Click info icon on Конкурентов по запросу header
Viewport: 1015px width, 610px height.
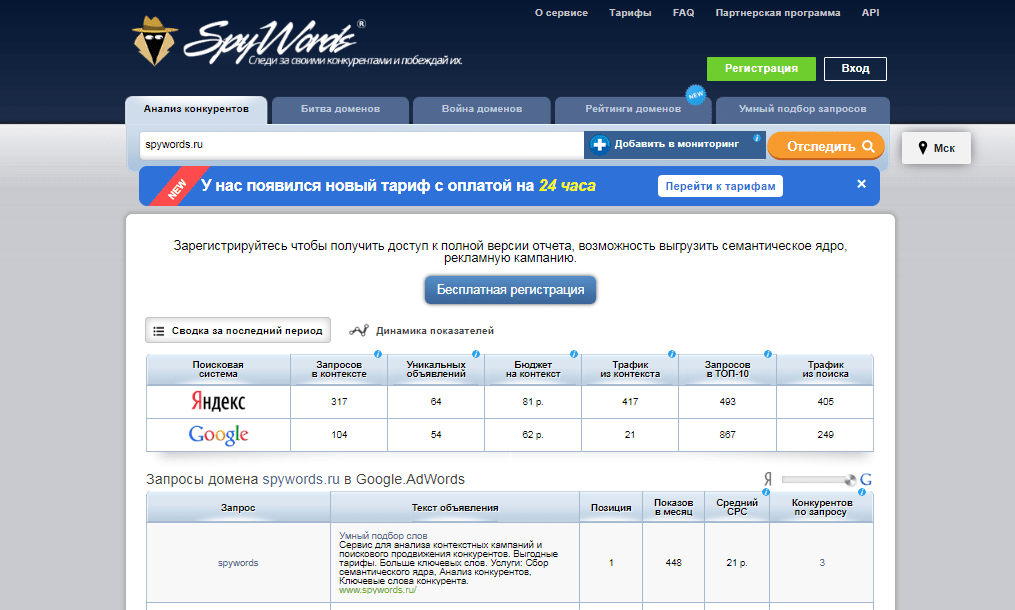coord(862,492)
